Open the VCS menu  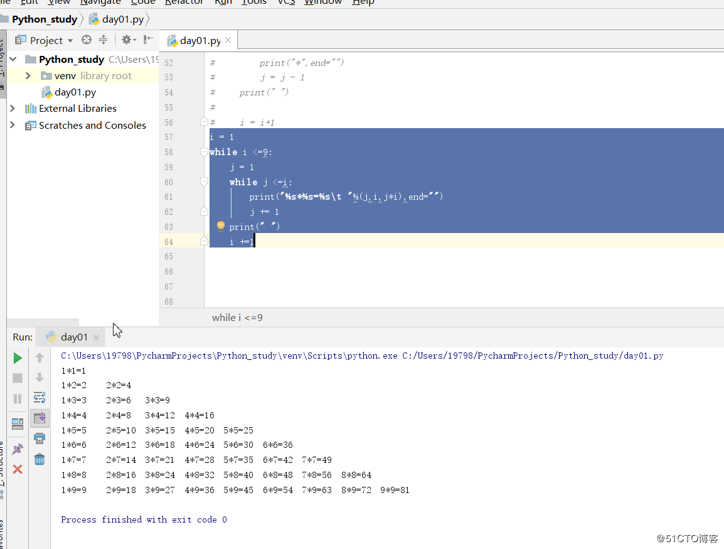click(286, 2)
